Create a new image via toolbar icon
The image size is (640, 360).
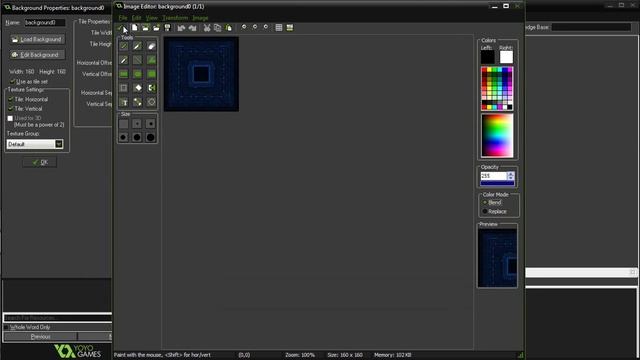pyautogui.click(x=134, y=28)
